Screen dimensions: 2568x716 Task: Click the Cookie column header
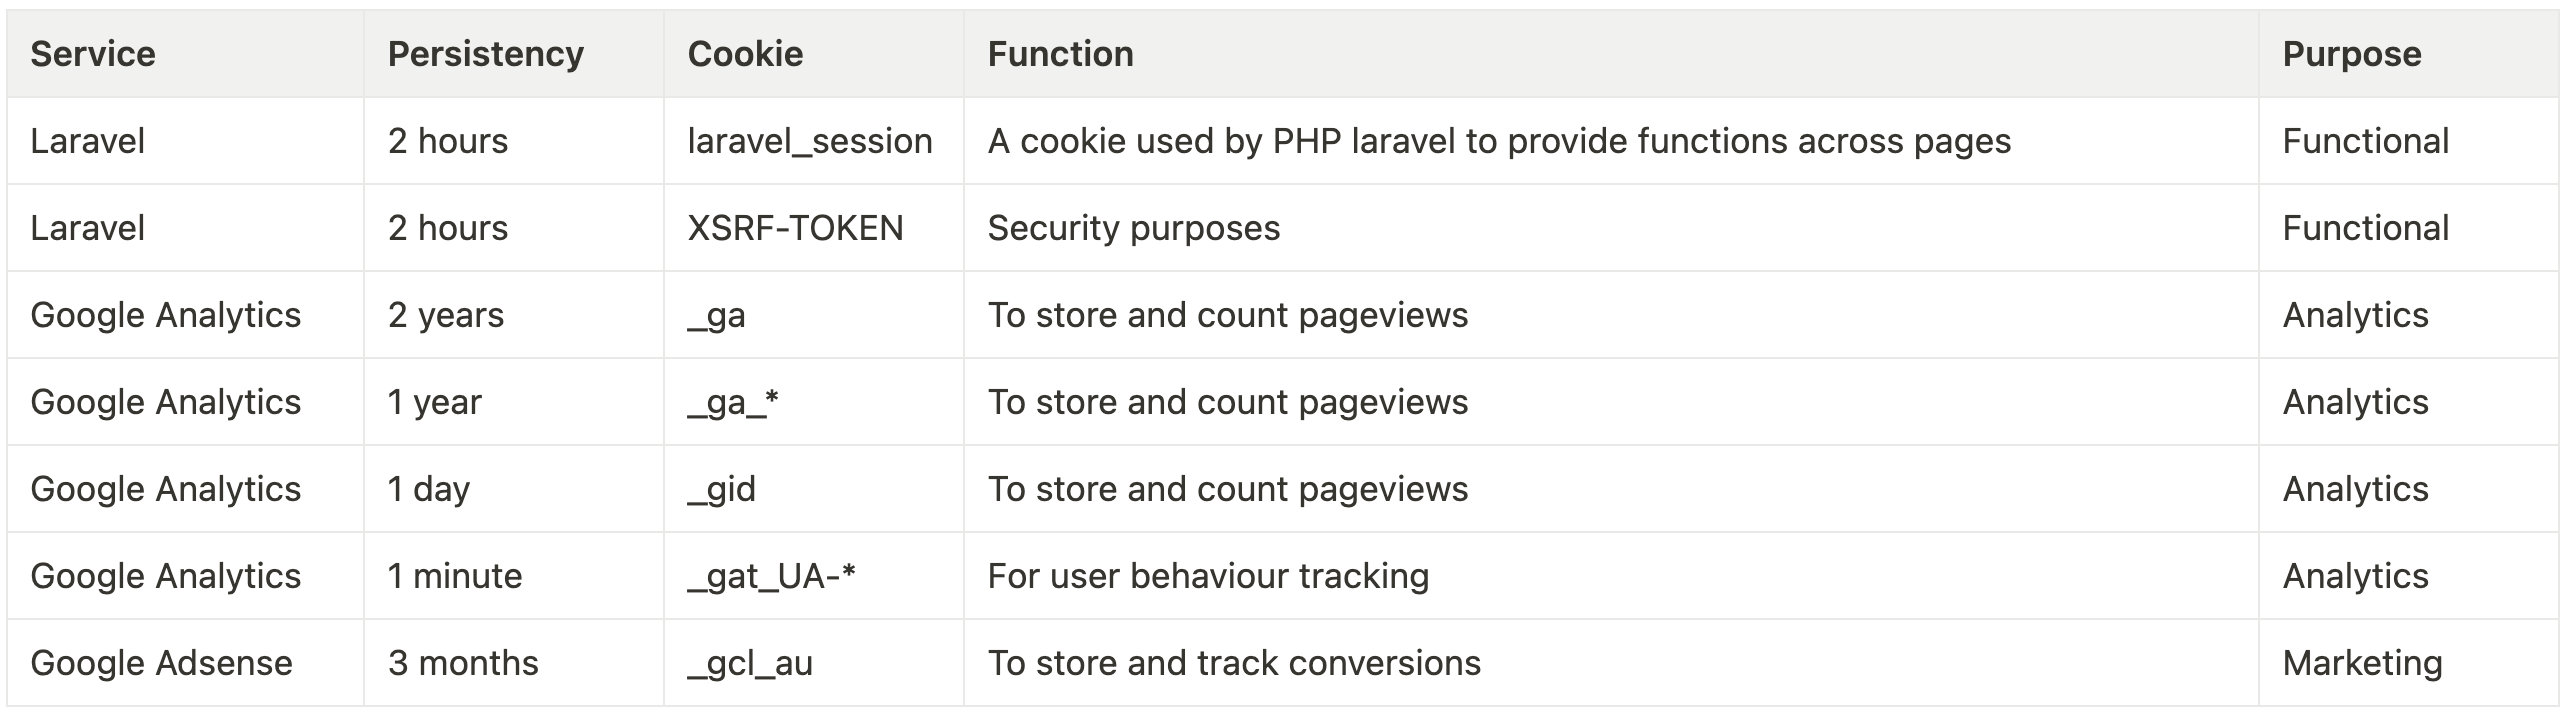745,54
